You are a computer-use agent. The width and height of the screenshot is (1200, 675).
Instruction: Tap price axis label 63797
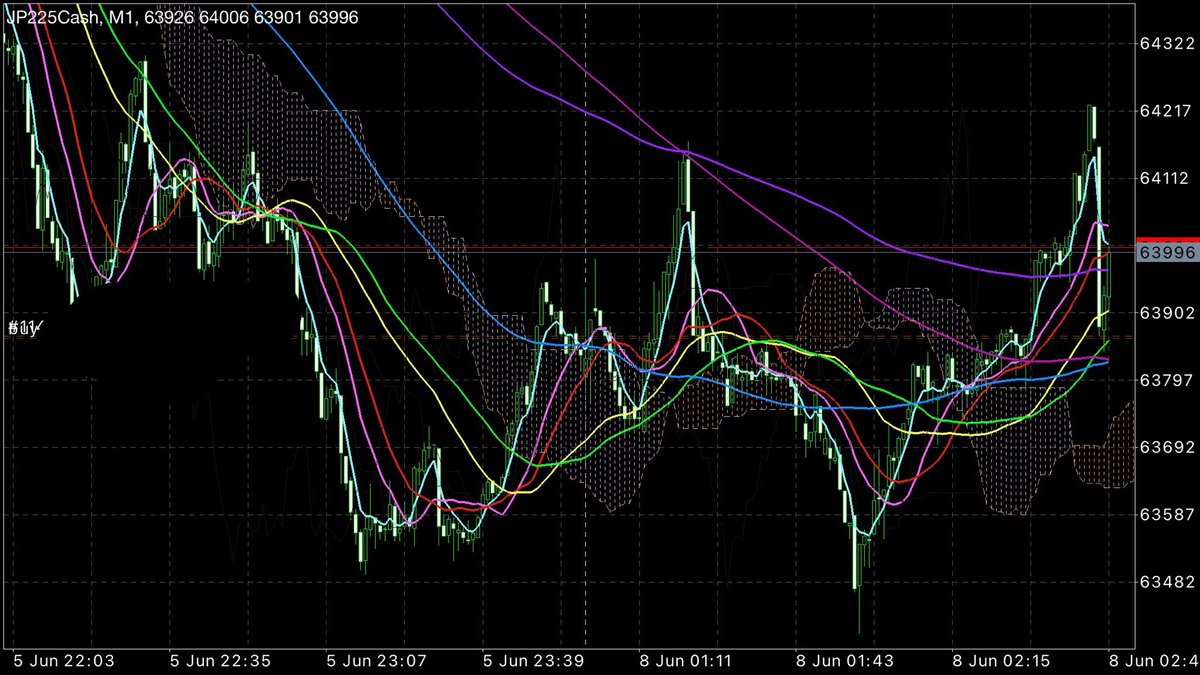coord(1167,380)
